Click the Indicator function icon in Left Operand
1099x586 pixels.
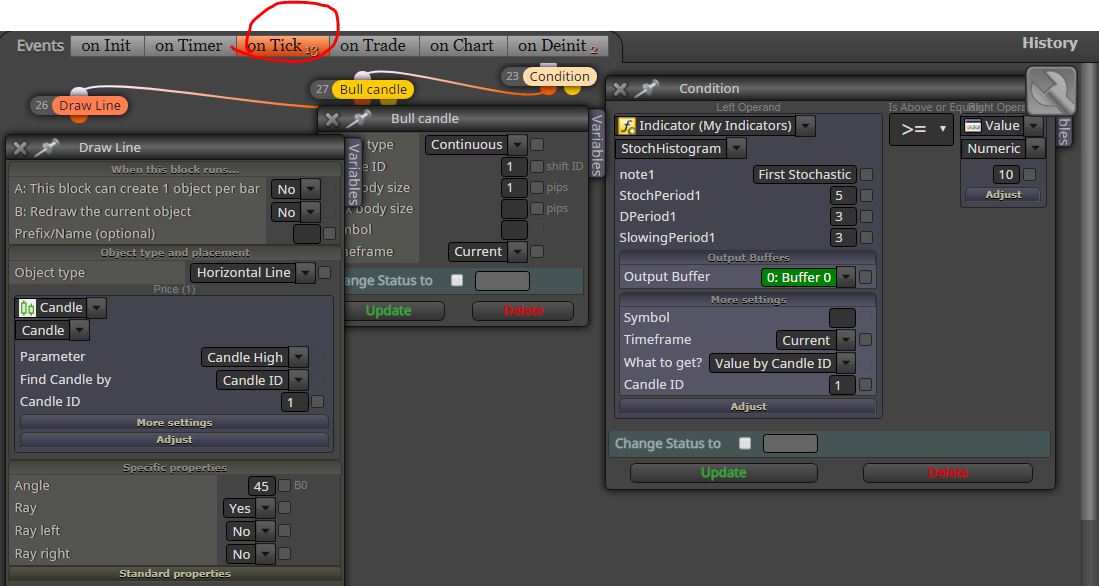pos(626,126)
